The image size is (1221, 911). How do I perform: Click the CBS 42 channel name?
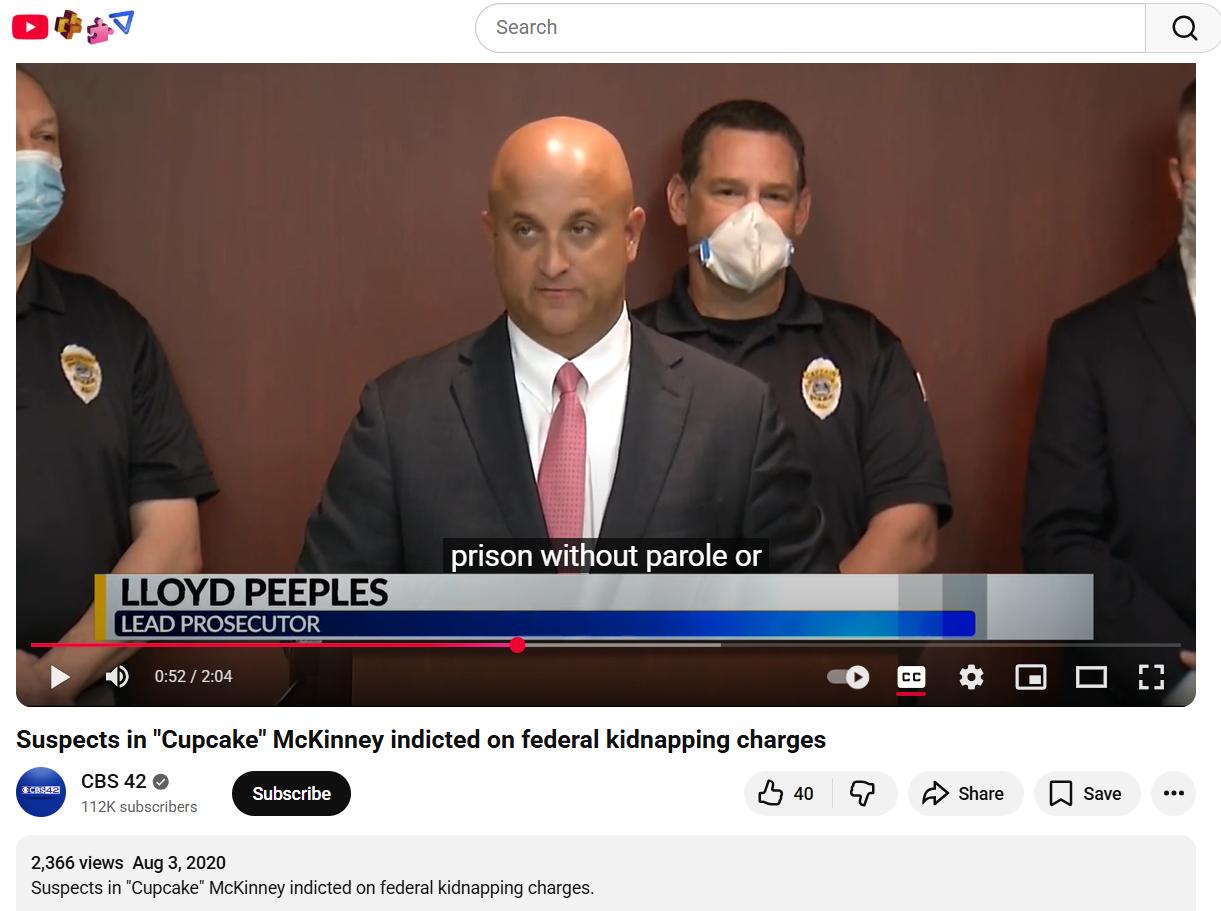[114, 782]
